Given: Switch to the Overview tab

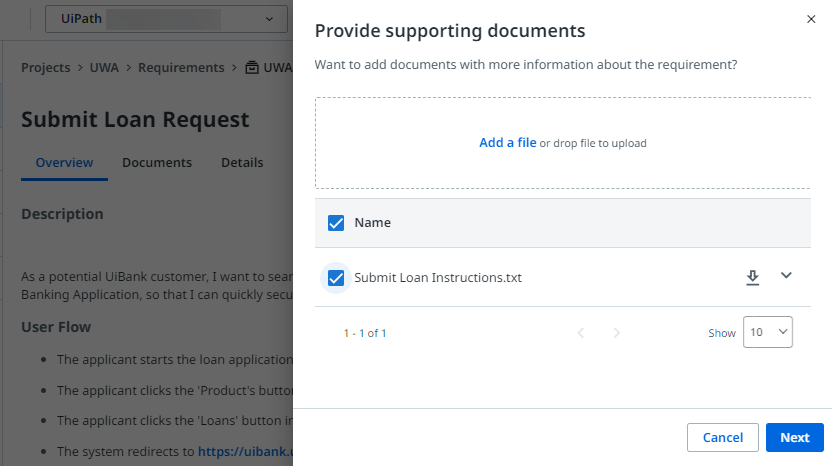Looking at the screenshot, I should pos(64,163).
